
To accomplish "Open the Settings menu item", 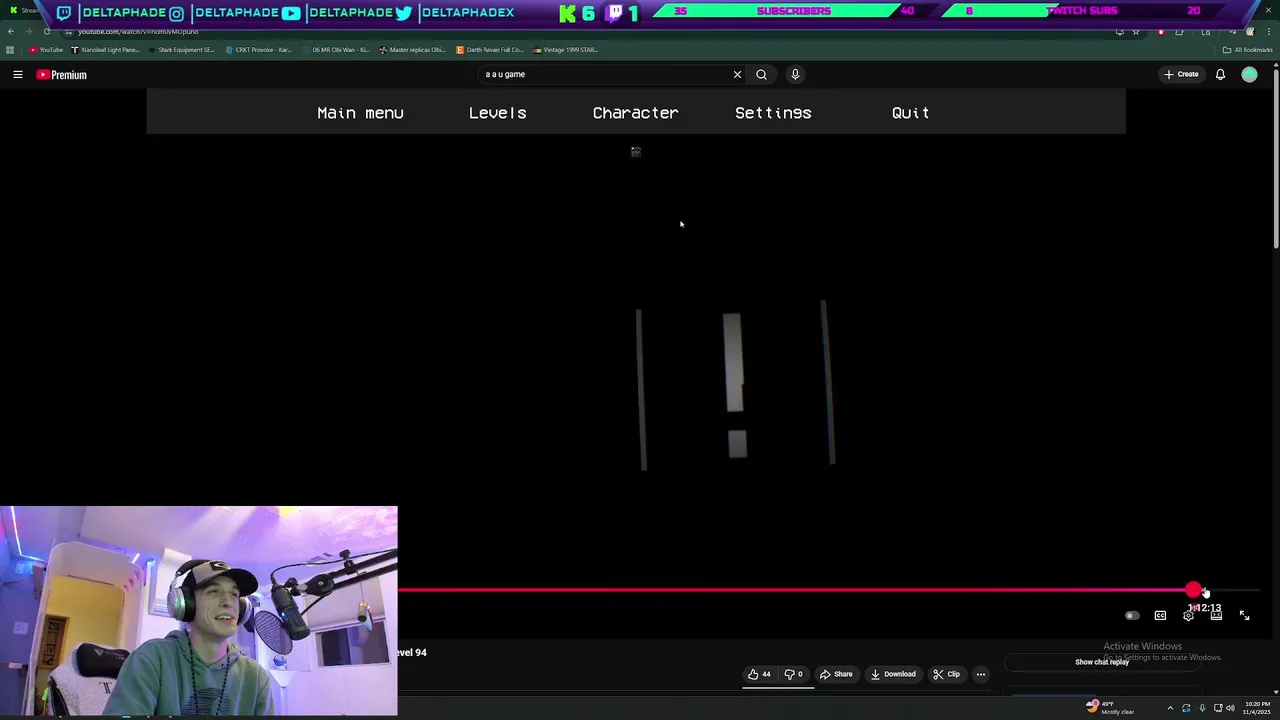I will (773, 113).
